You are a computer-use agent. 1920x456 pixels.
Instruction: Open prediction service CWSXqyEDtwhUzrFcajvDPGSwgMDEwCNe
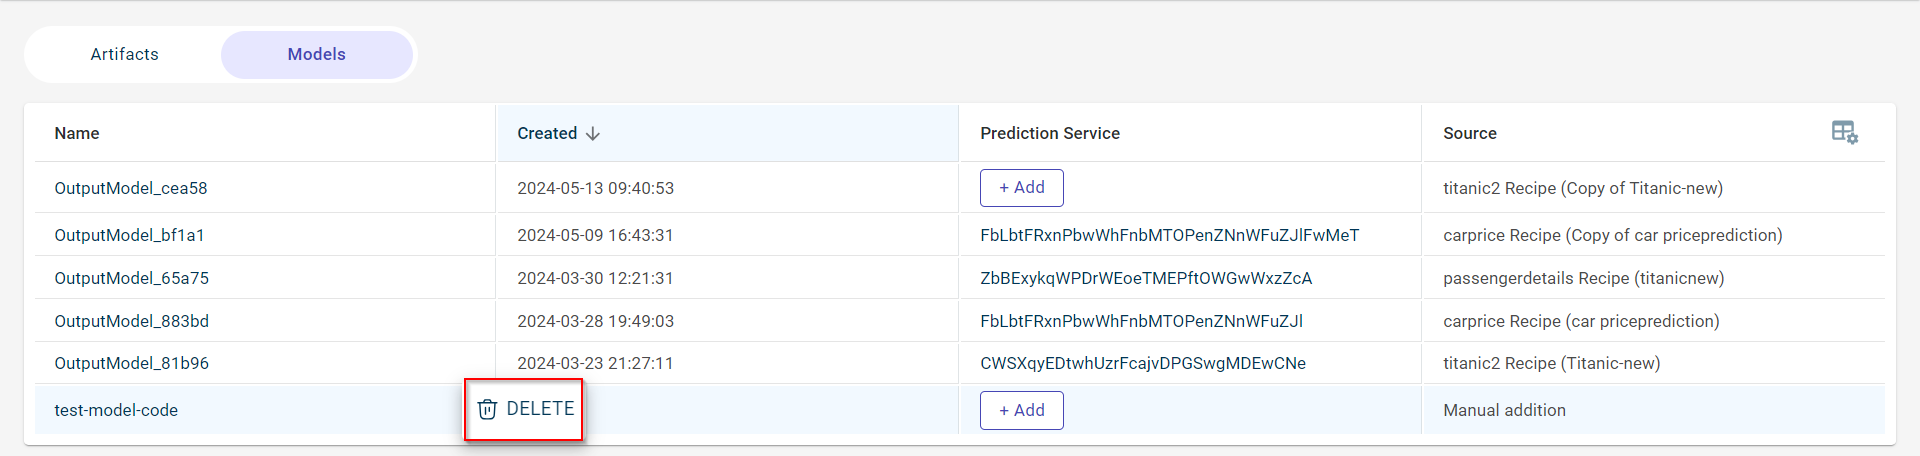(1142, 363)
